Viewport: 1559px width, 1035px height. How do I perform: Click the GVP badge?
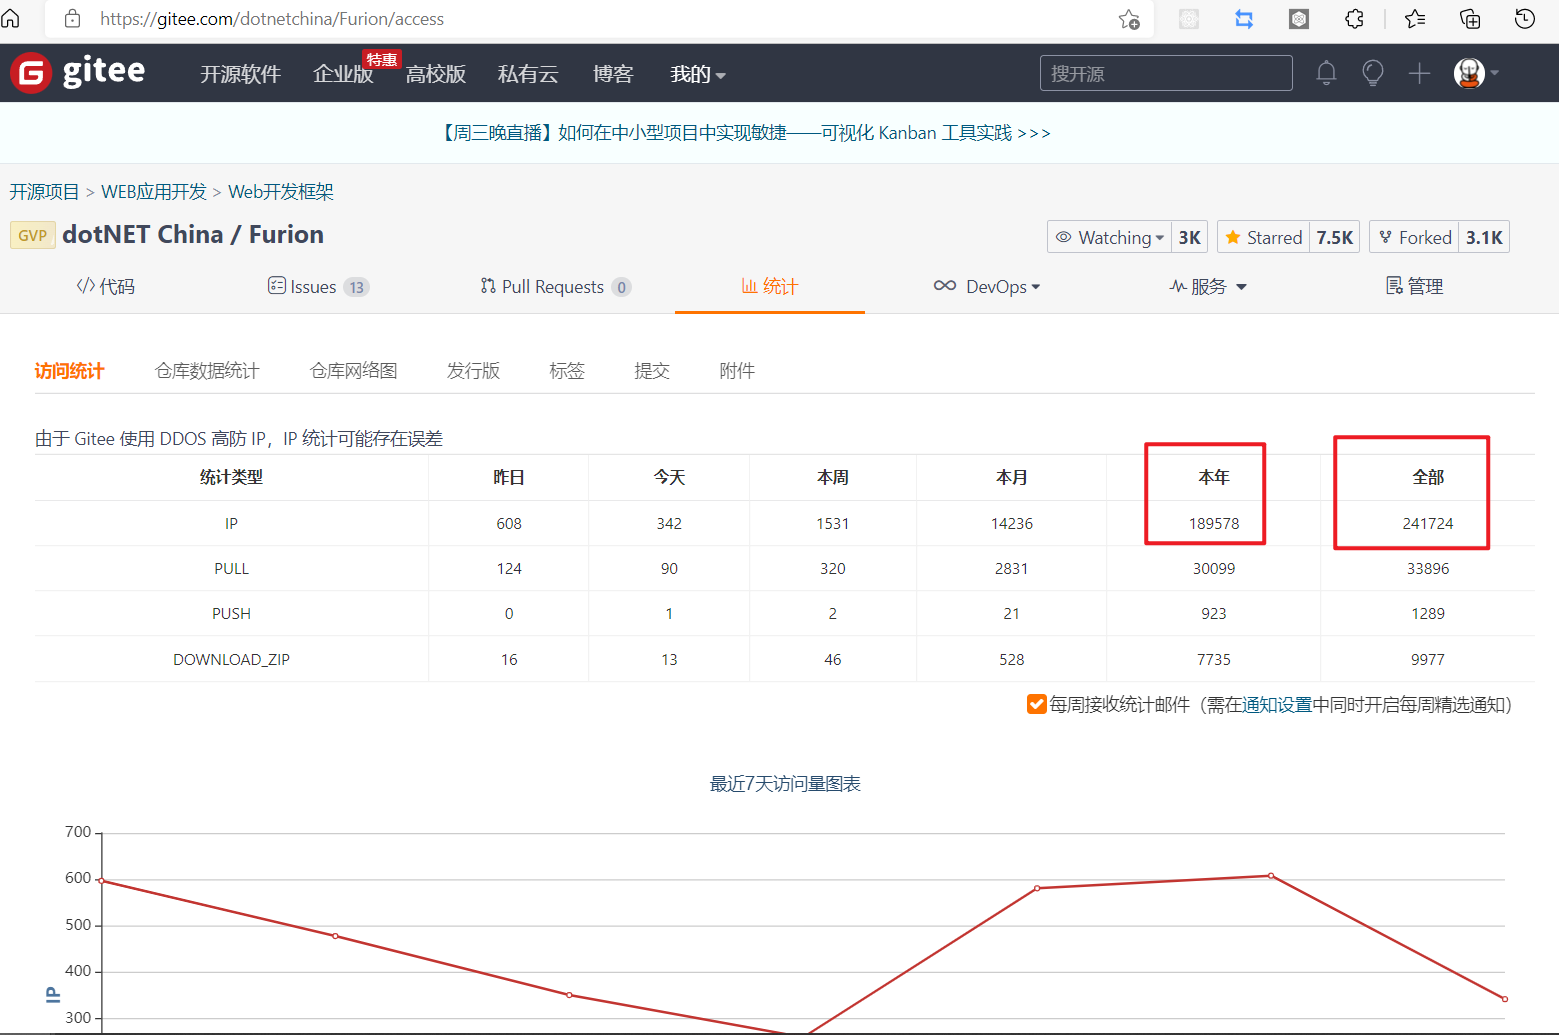(x=32, y=235)
